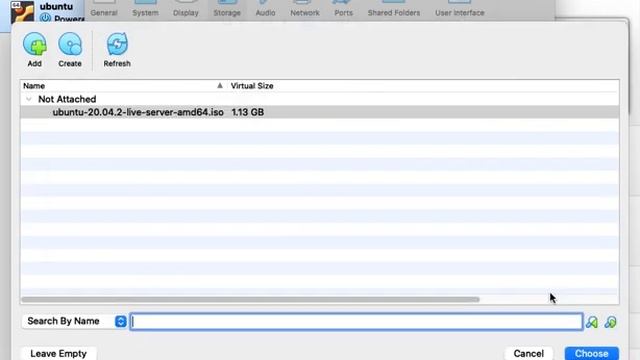640x360 pixels.
Task: Open the General tab in Settings window
Action: pos(104,9)
